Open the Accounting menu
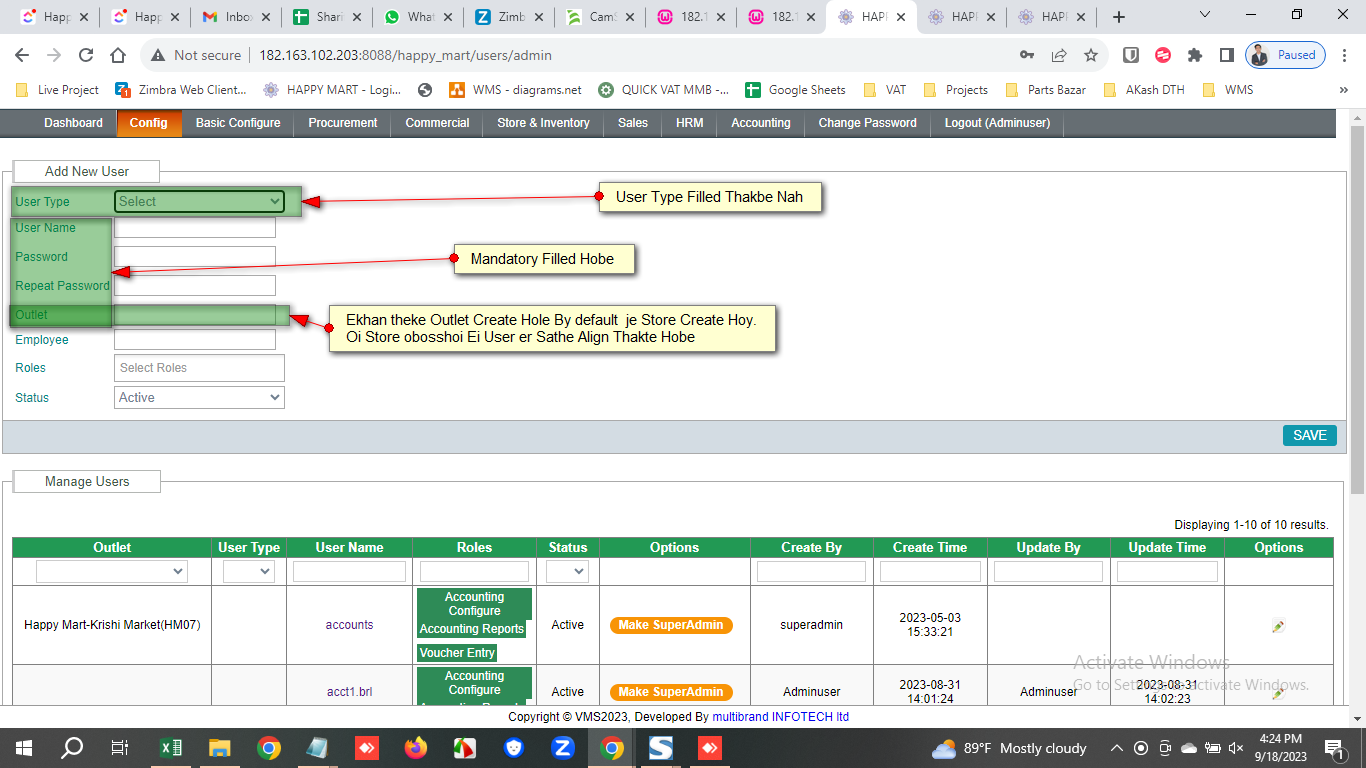The image size is (1366, 768). pos(761,123)
